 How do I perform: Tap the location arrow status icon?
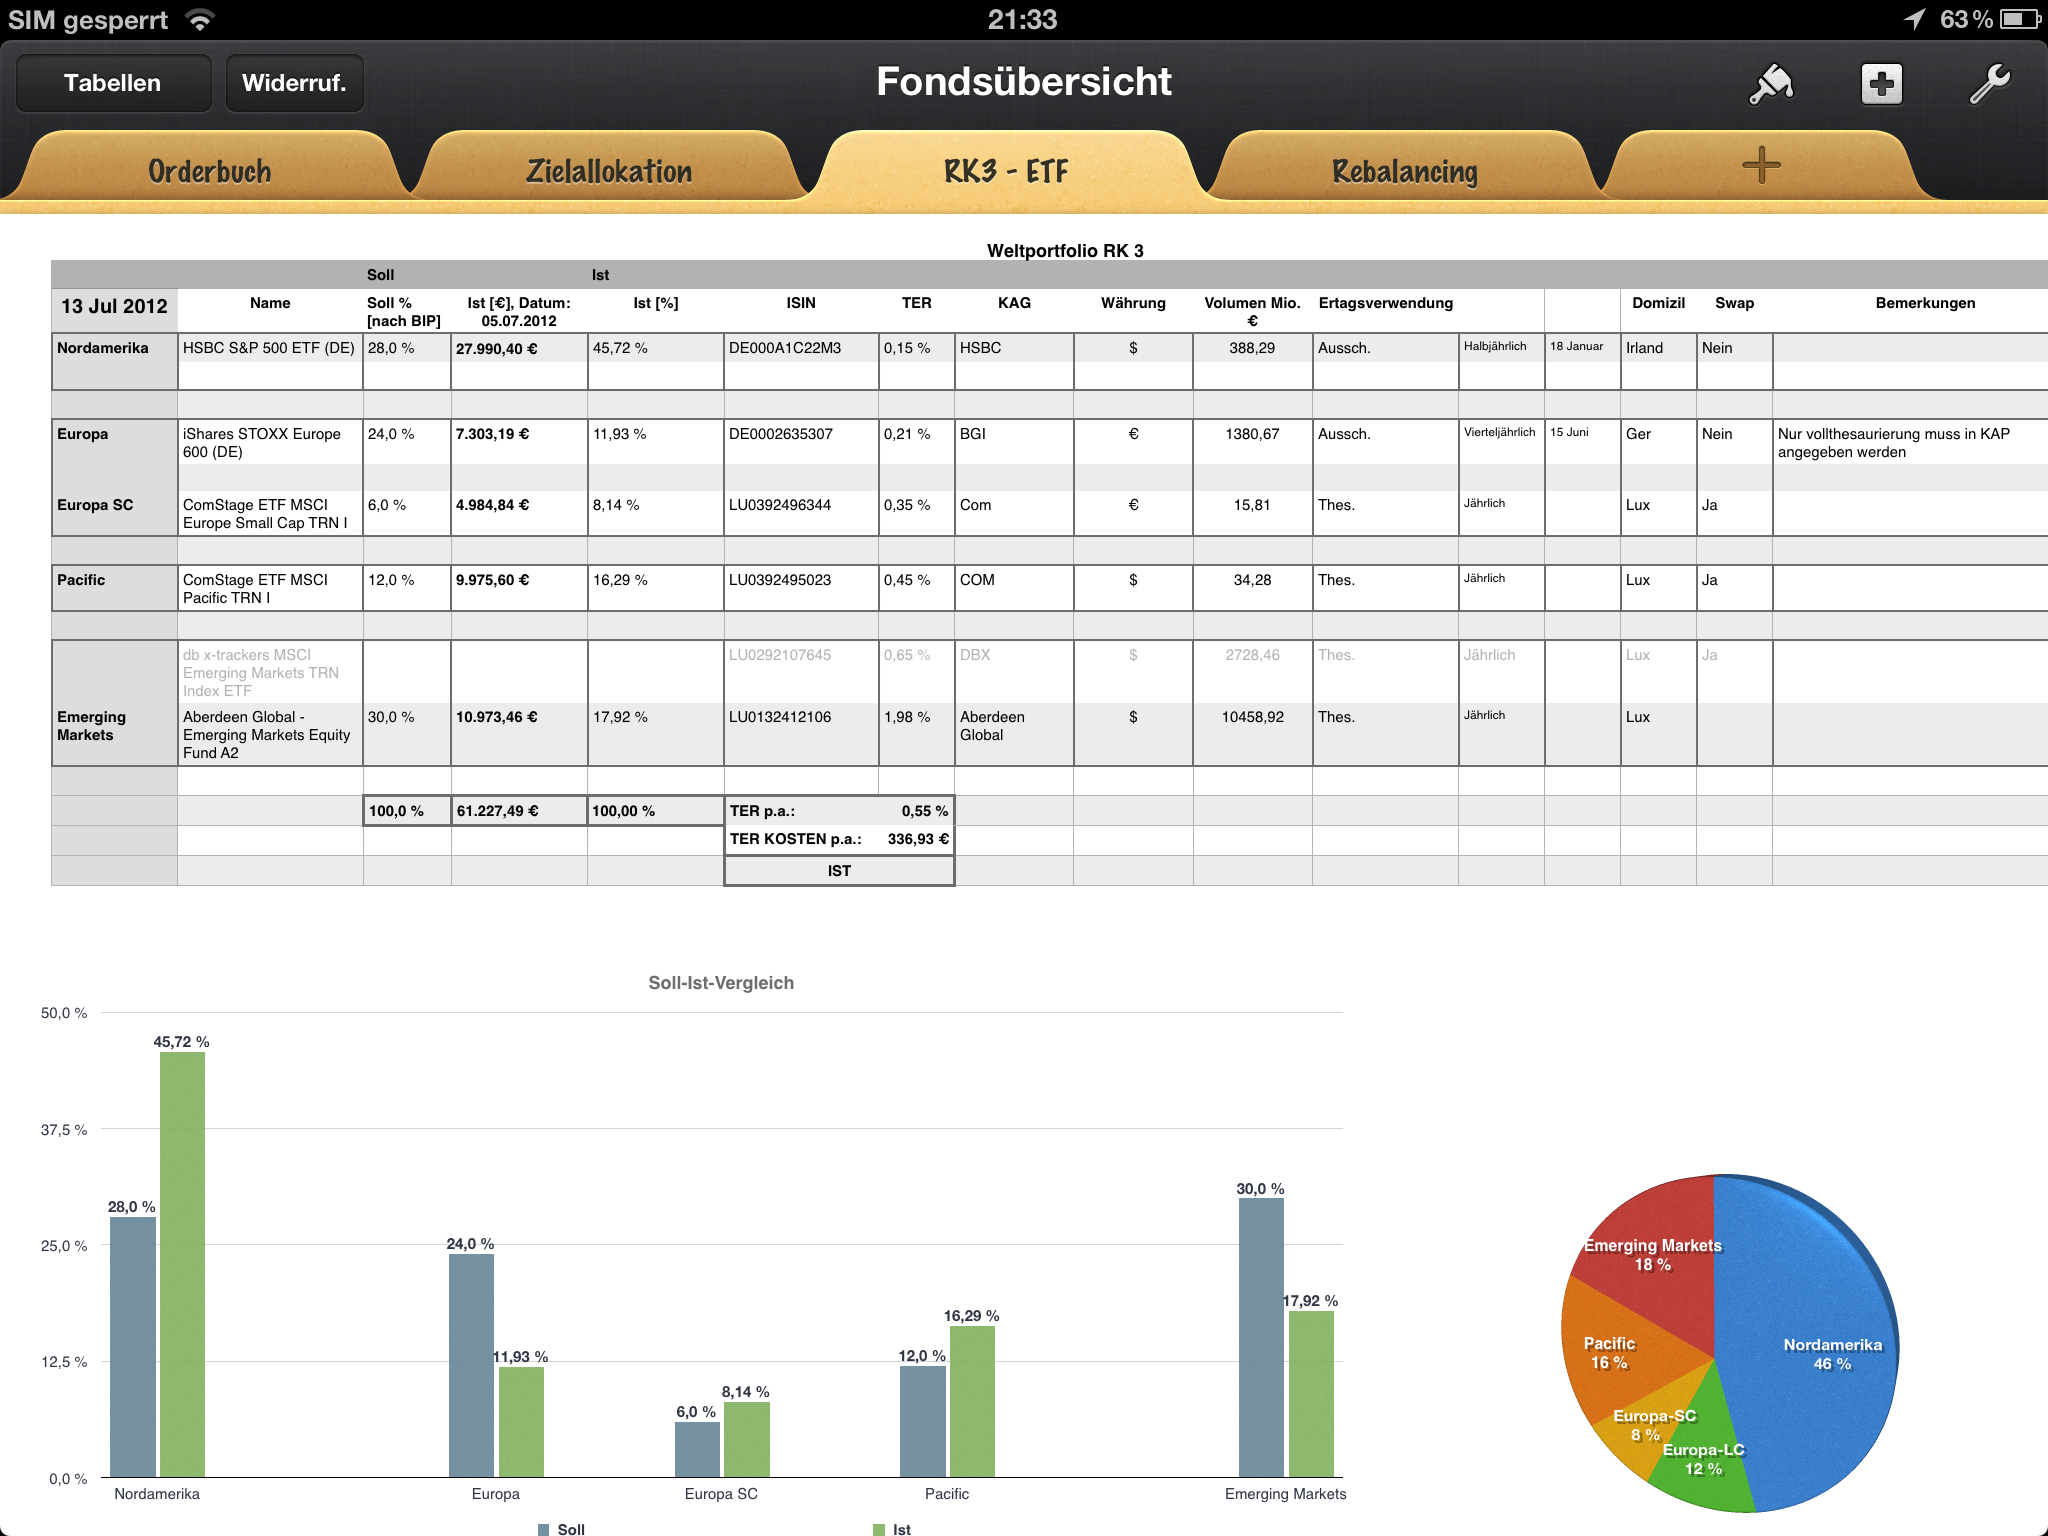[x=1914, y=20]
